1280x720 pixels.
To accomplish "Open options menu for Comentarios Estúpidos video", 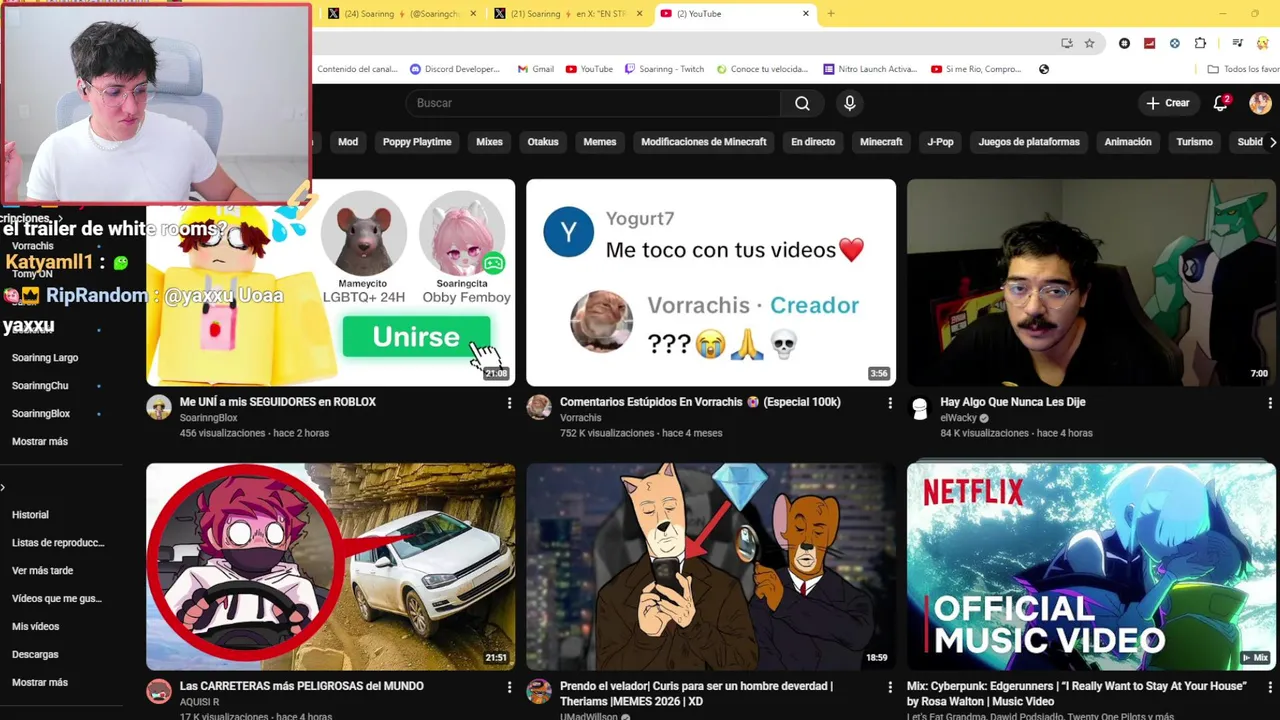I will coord(890,403).
